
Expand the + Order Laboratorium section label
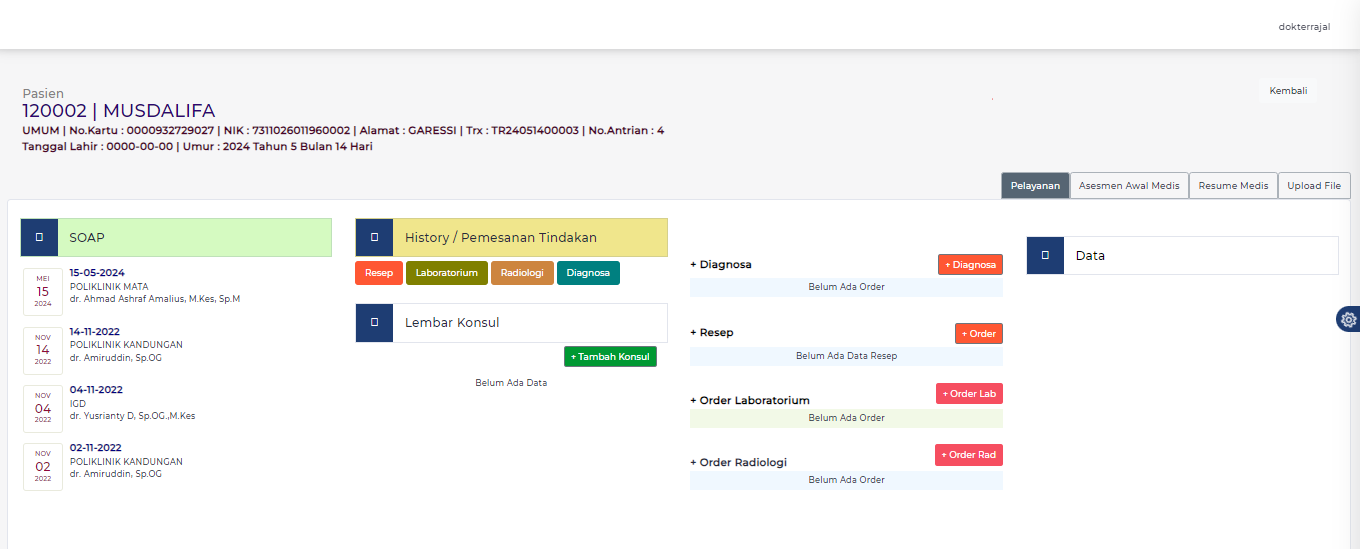point(749,400)
